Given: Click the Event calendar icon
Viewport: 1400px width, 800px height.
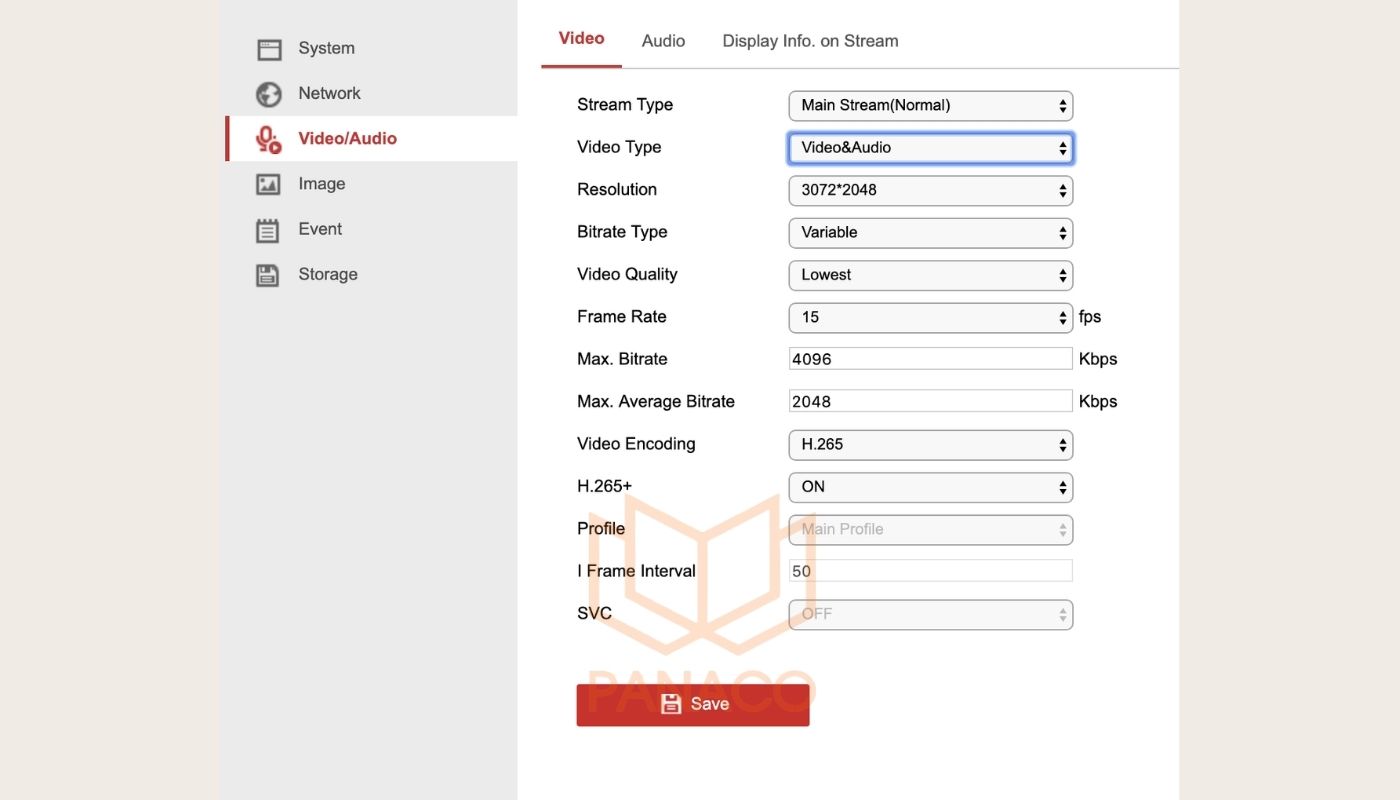Looking at the screenshot, I should [x=268, y=230].
